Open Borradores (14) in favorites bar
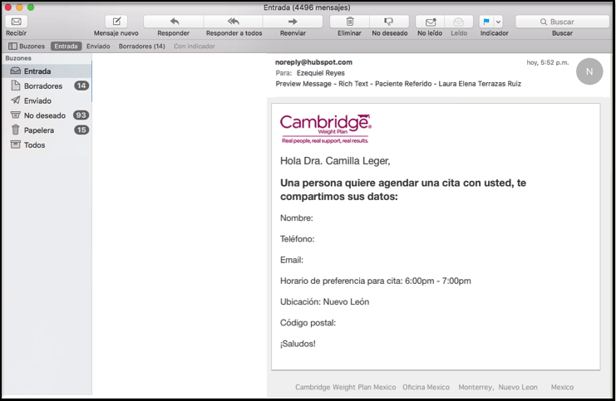This screenshot has height=401, width=616. [142, 46]
